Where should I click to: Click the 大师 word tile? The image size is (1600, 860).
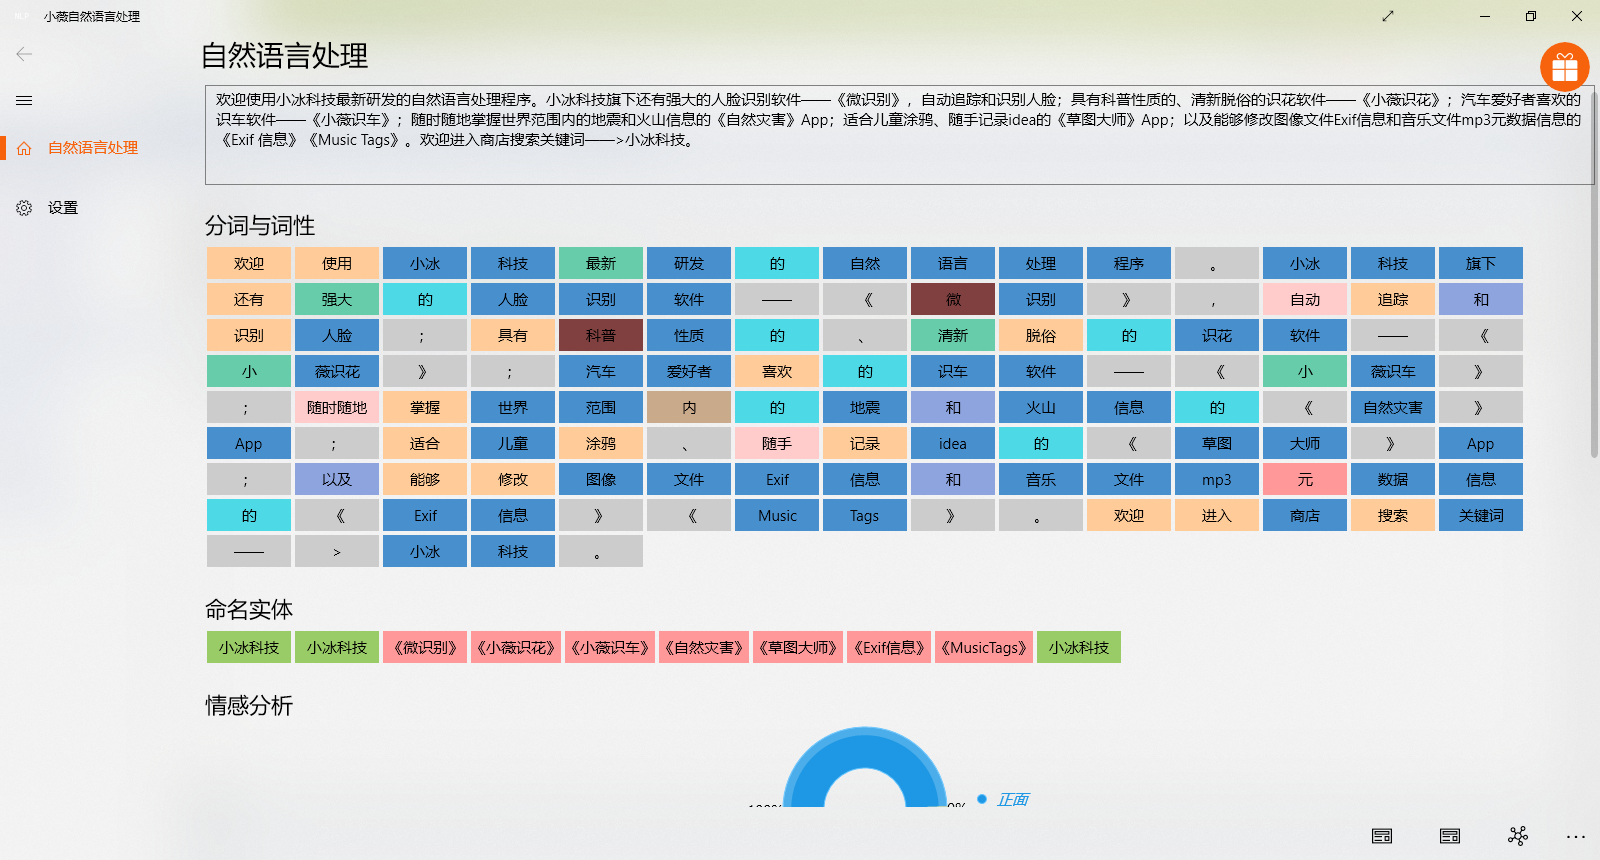tap(1305, 443)
